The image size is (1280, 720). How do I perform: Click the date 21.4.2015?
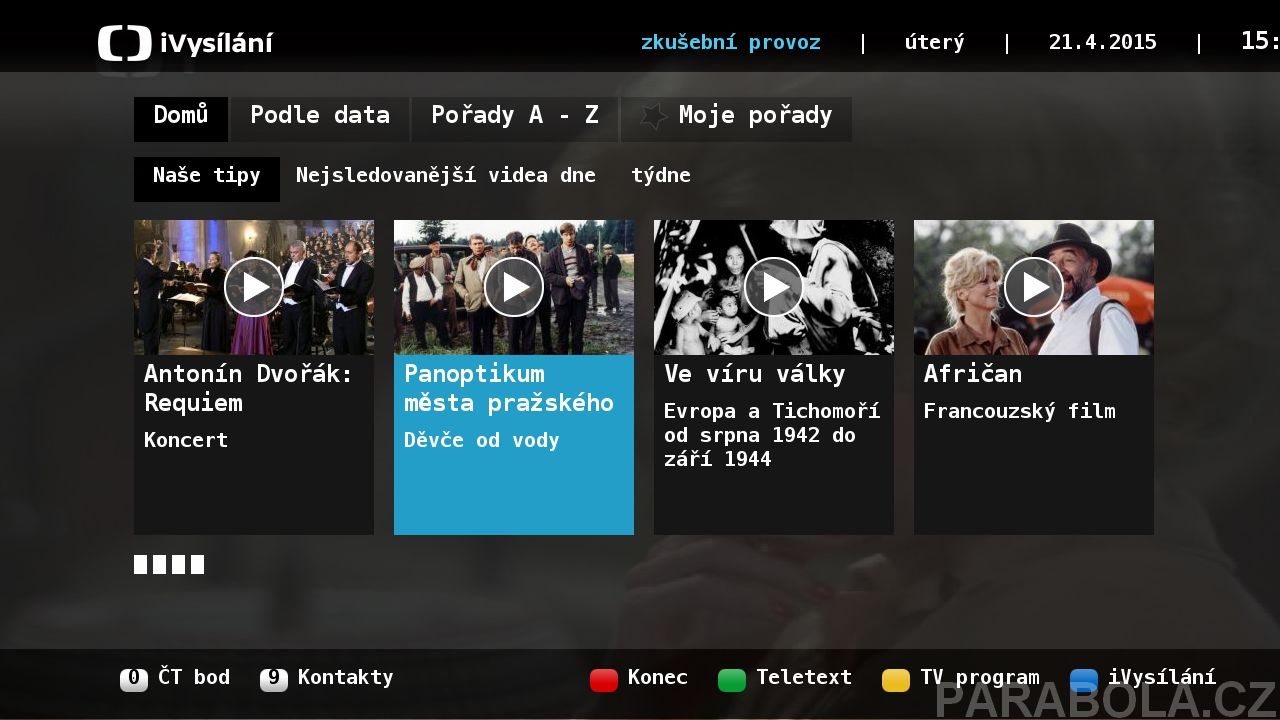1102,42
